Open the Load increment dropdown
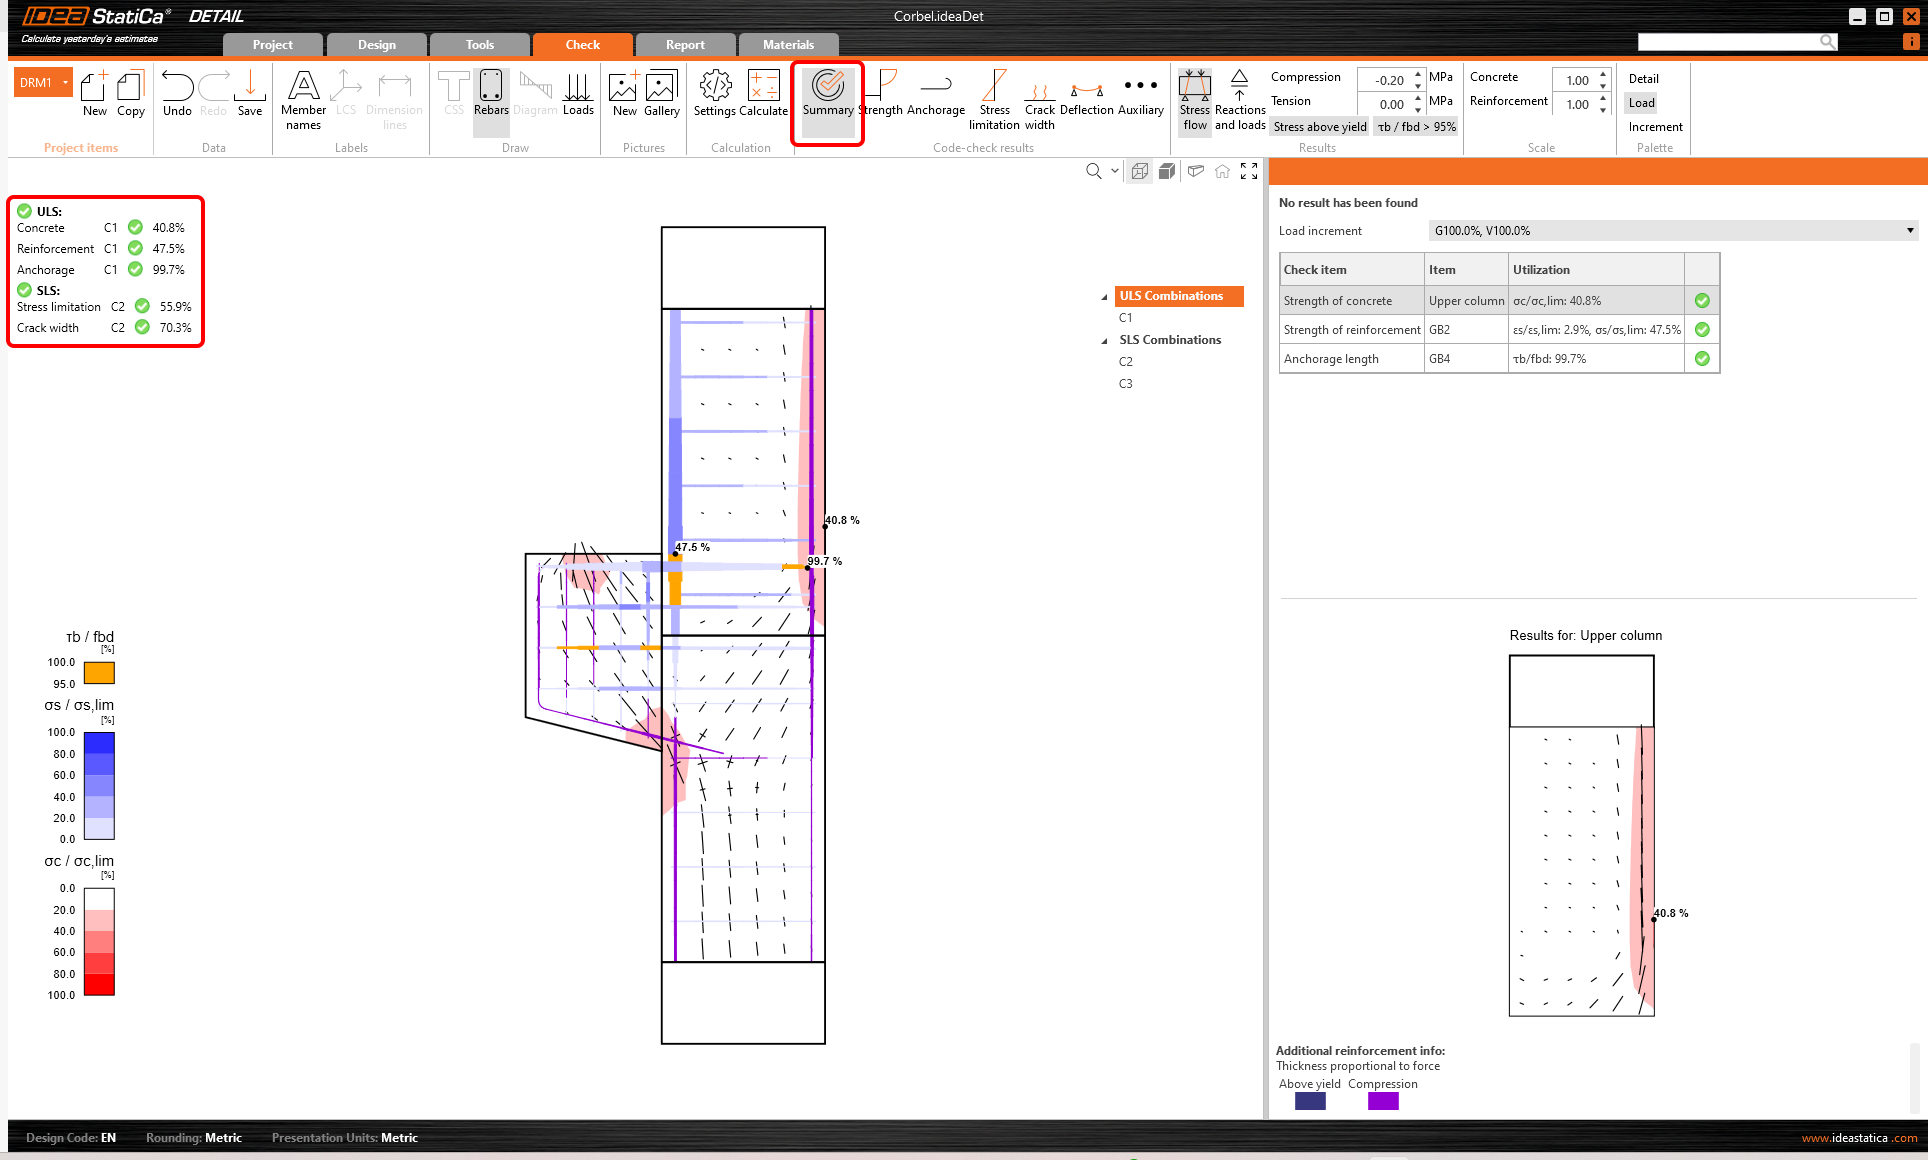 1909,230
